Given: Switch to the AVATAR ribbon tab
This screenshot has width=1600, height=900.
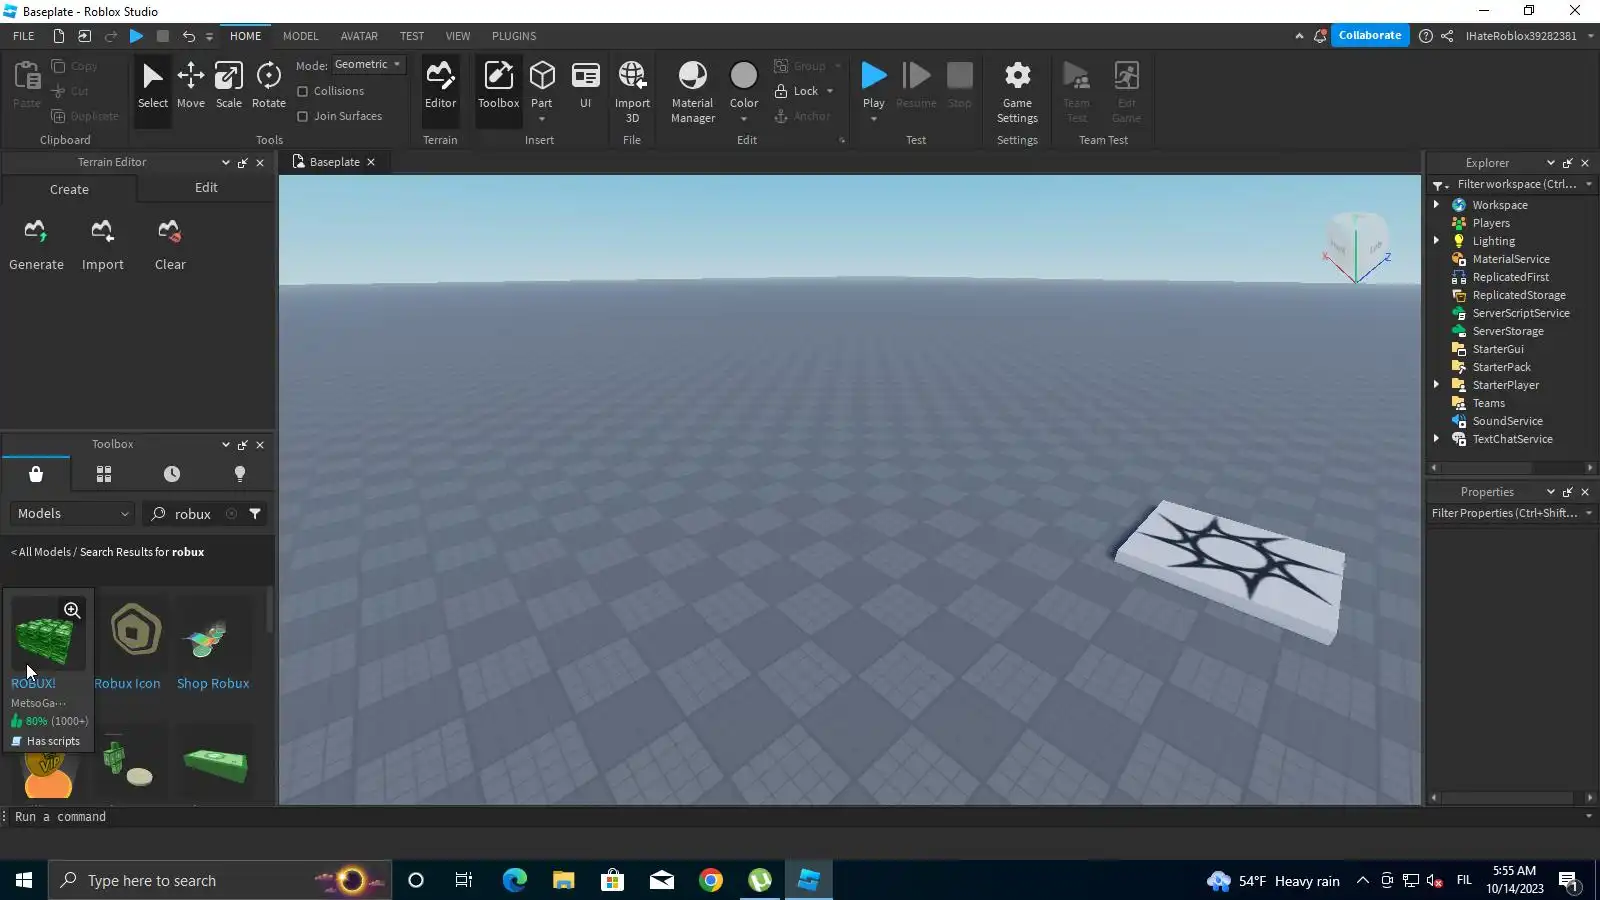Looking at the screenshot, I should (359, 36).
